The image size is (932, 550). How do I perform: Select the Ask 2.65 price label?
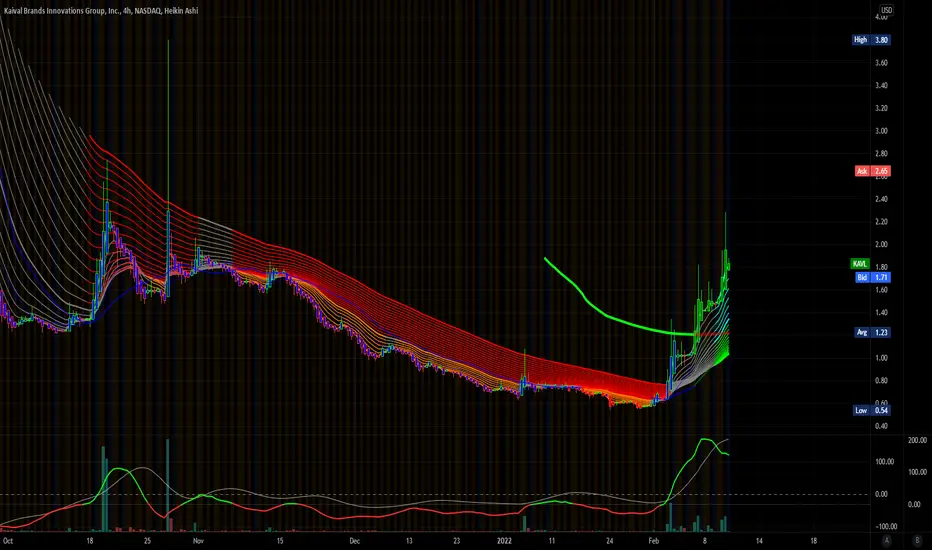(872, 171)
